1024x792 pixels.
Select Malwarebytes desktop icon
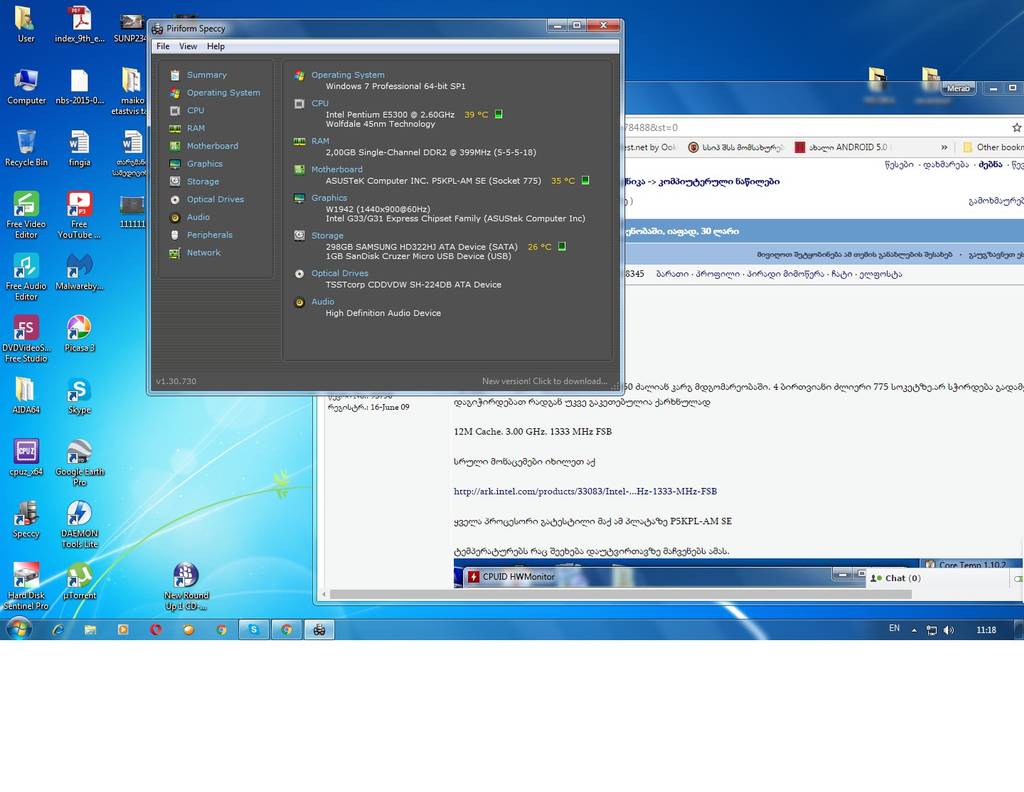[79, 272]
